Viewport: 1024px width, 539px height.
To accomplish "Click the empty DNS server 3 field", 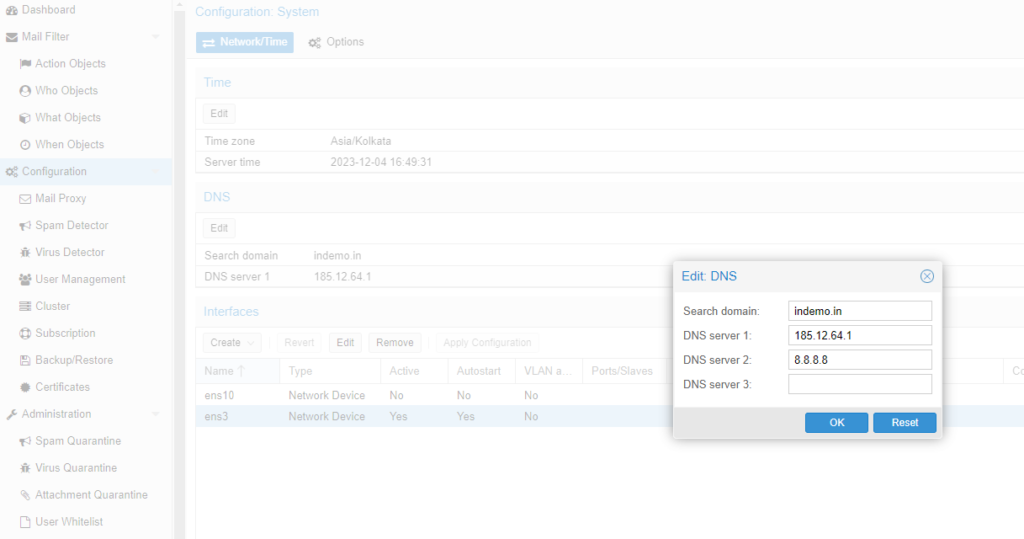I will (859, 384).
